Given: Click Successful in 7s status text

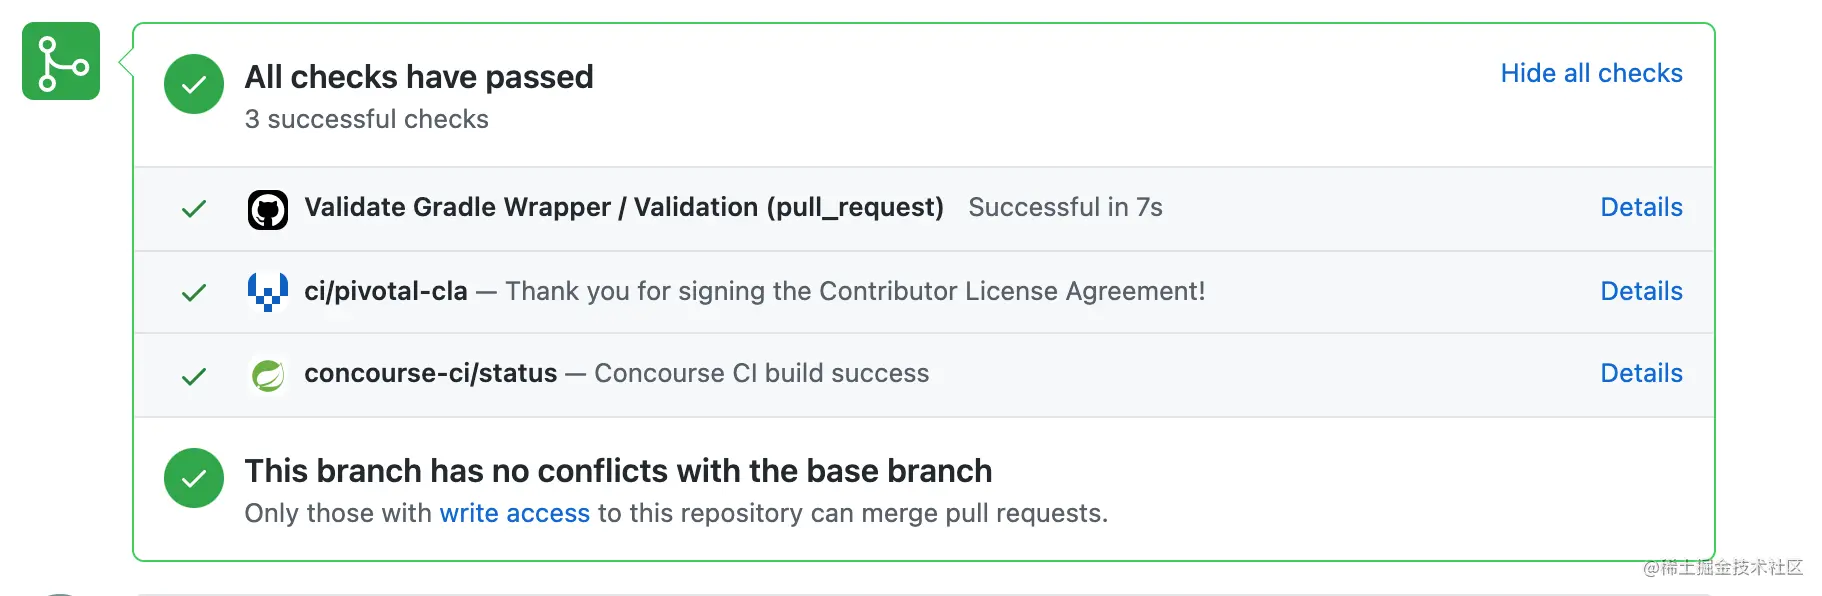Looking at the screenshot, I should (x=1066, y=207).
